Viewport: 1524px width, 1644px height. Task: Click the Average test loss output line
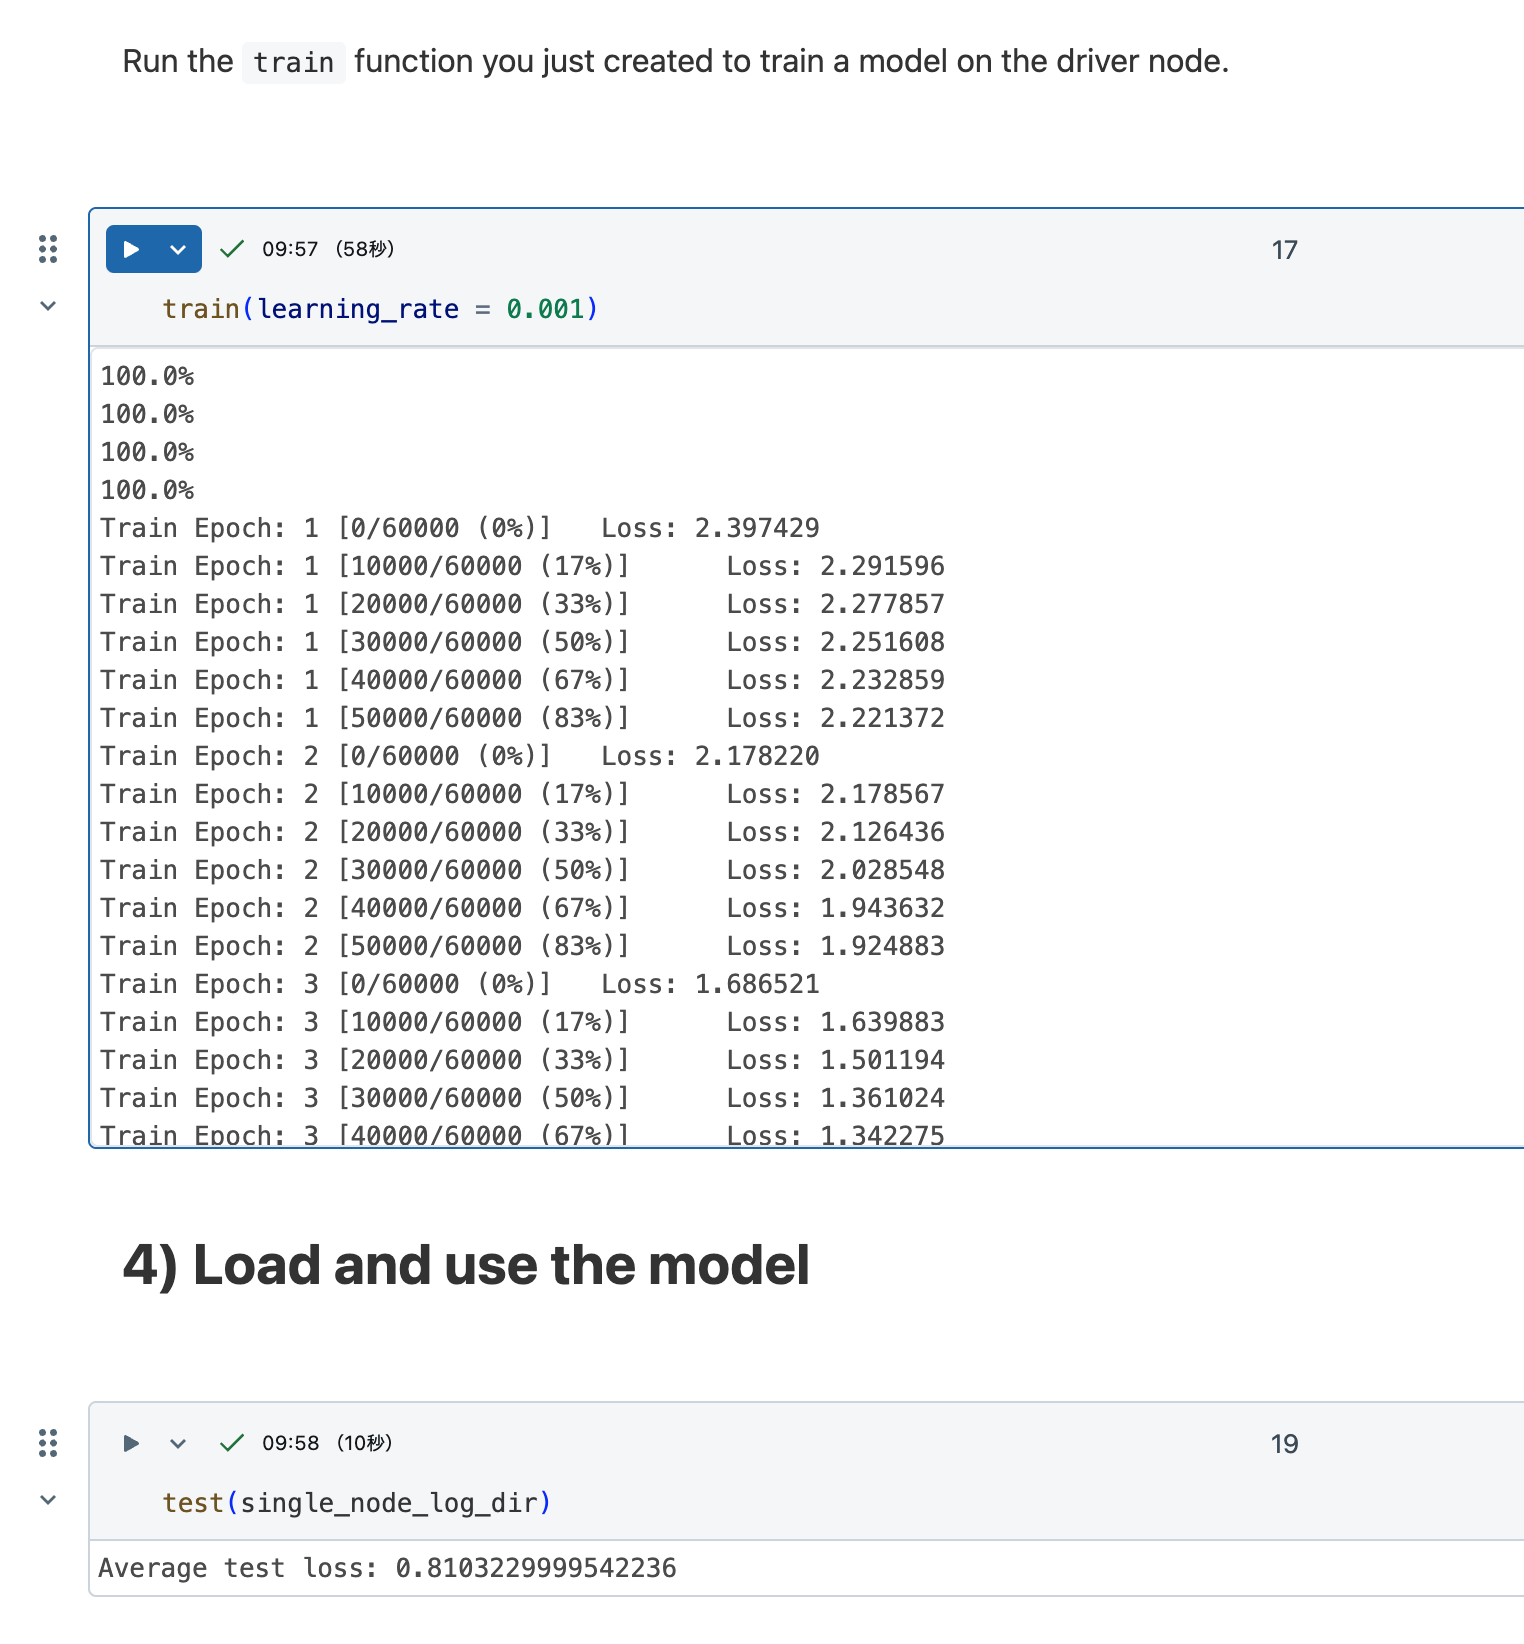387,1568
